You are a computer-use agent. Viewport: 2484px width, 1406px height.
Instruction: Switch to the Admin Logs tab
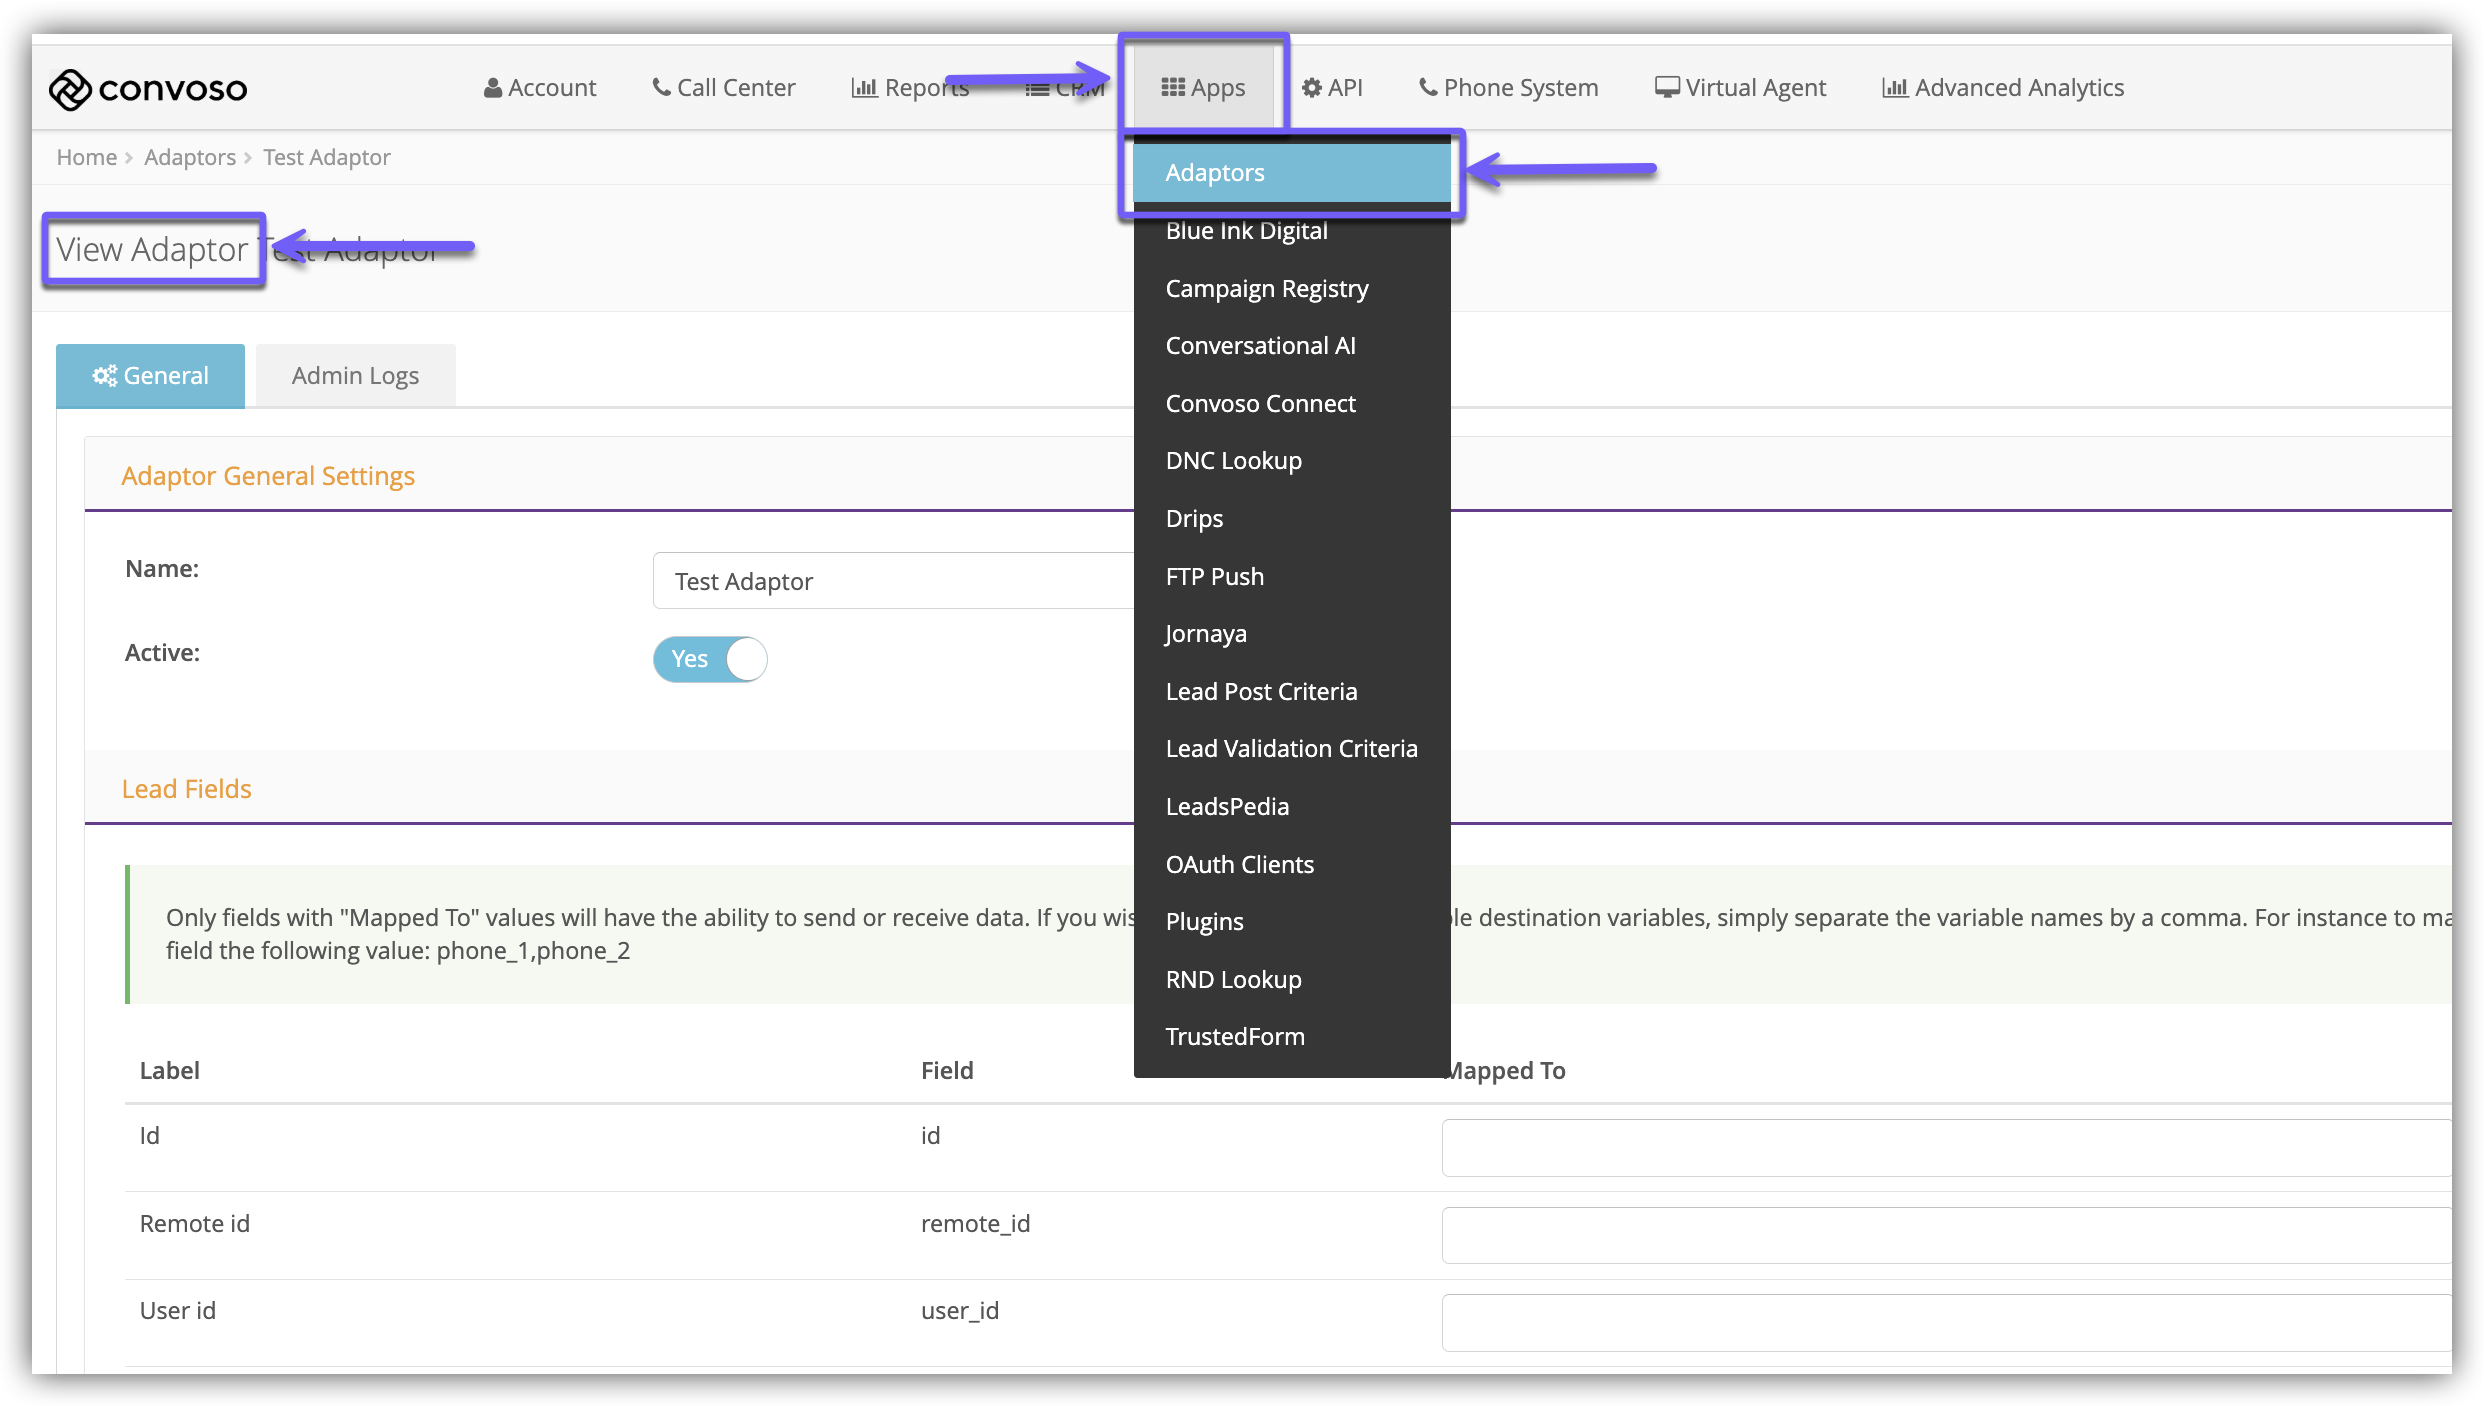355,376
